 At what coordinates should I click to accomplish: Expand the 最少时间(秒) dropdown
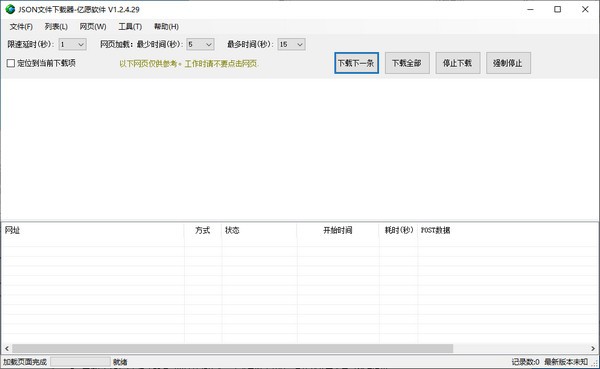click(x=201, y=44)
